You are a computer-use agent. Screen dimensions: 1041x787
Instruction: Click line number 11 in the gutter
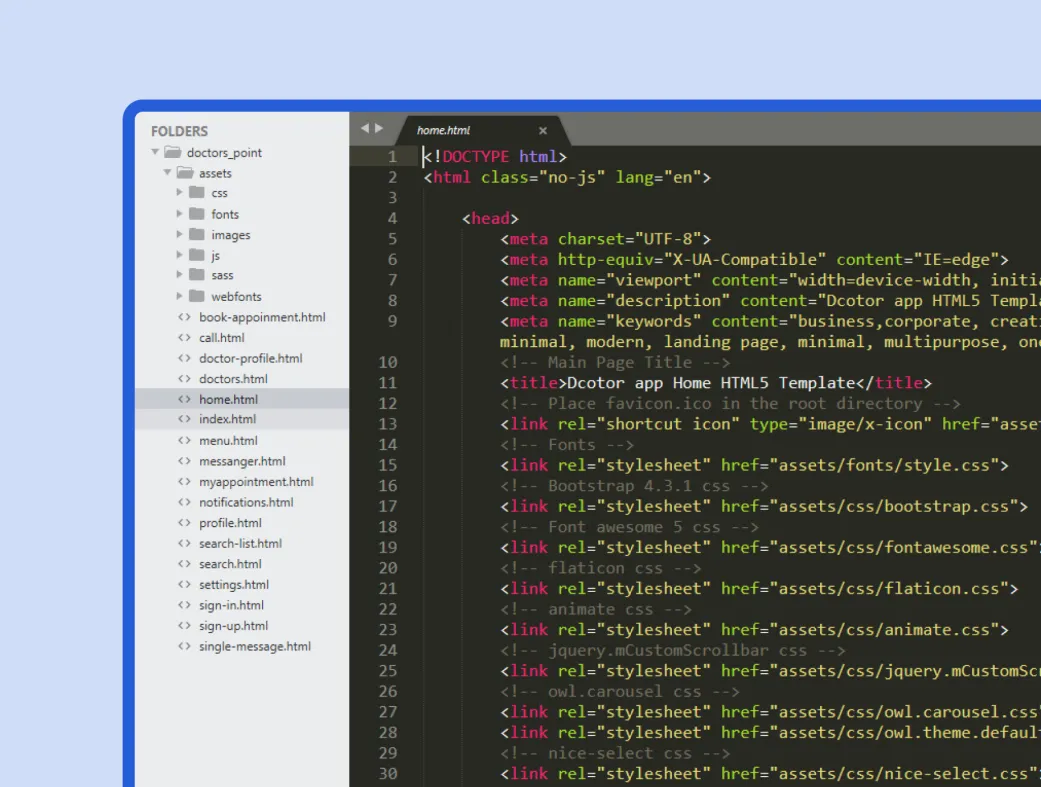point(387,383)
